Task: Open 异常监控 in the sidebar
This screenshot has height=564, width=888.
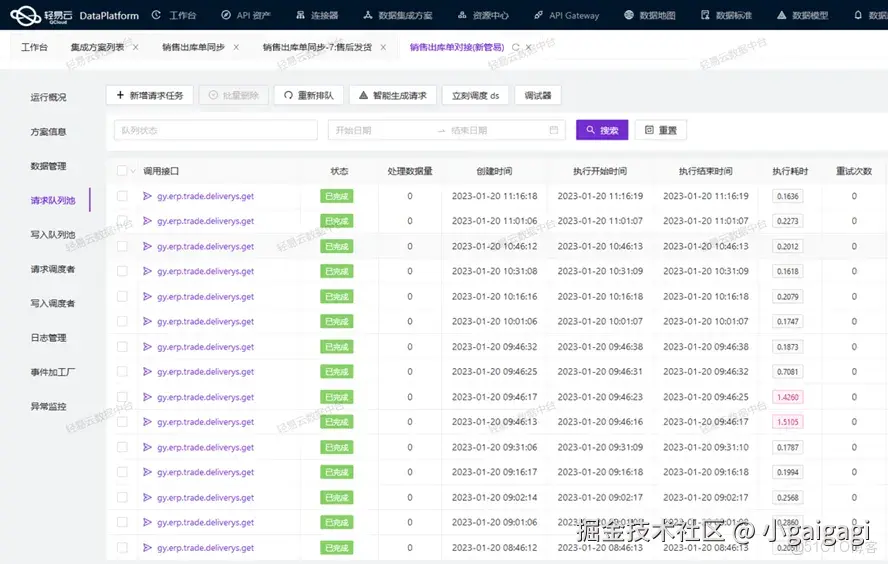Action: [48, 406]
